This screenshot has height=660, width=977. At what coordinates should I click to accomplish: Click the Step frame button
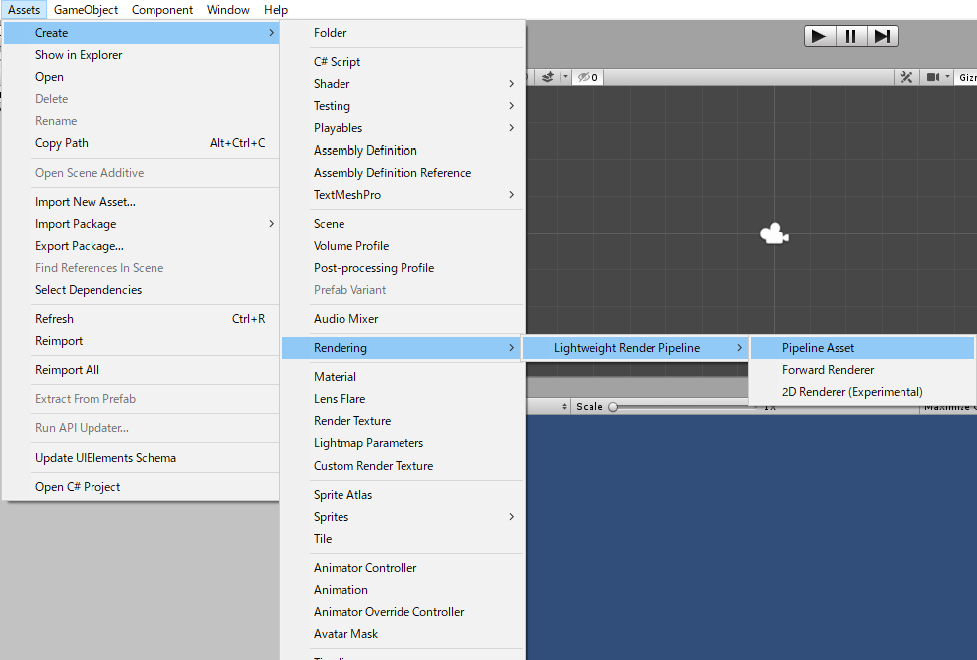(882, 36)
